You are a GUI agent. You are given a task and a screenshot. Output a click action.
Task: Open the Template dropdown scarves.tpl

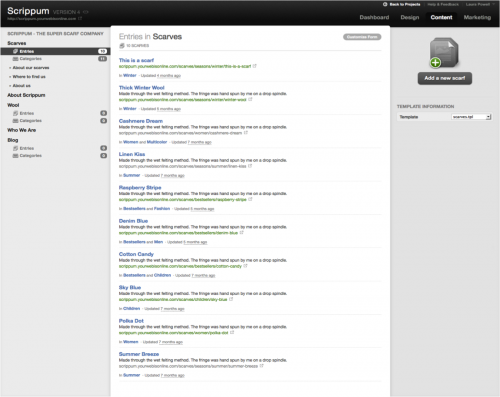(471, 117)
